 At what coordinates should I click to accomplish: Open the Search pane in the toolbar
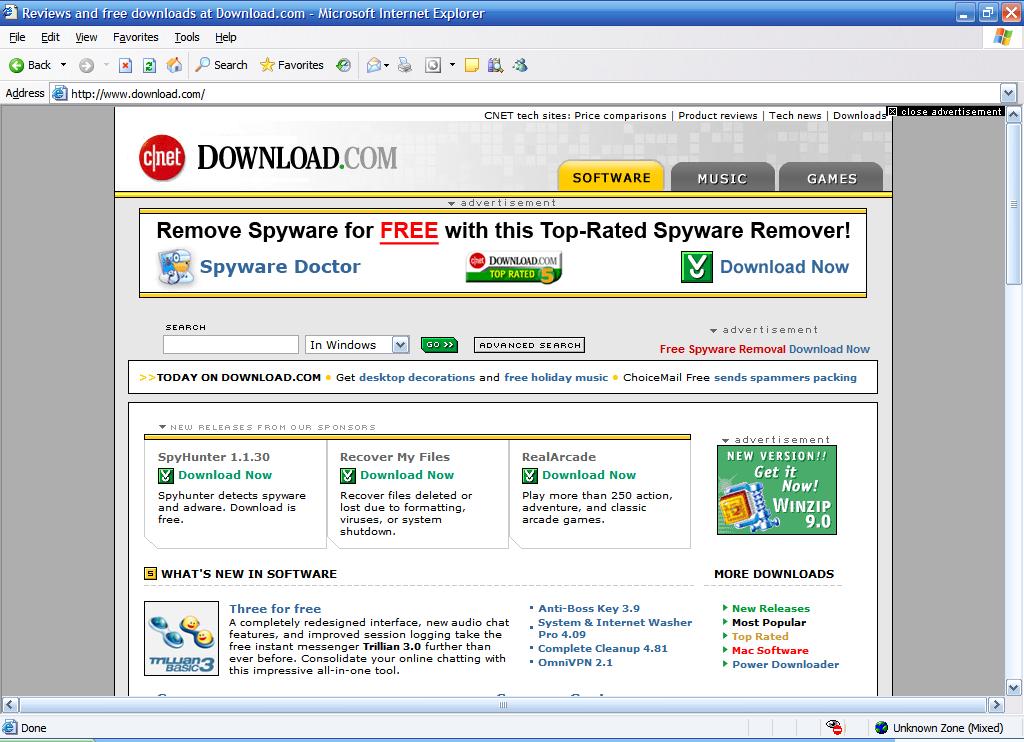(221, 65)
